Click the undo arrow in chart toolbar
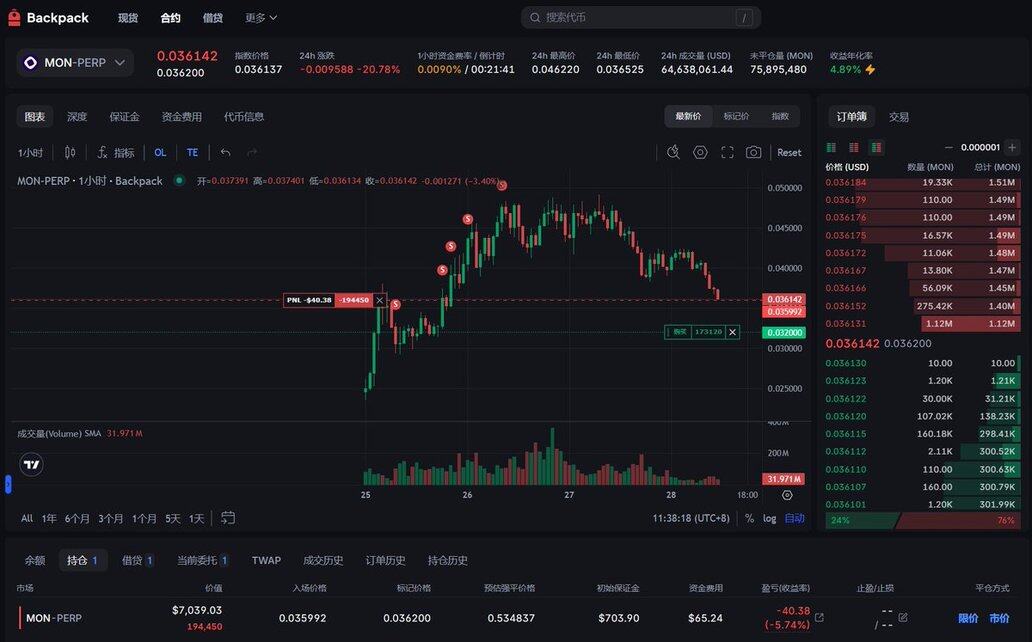This screenshot has width=1032, height=642. (226, 152)
